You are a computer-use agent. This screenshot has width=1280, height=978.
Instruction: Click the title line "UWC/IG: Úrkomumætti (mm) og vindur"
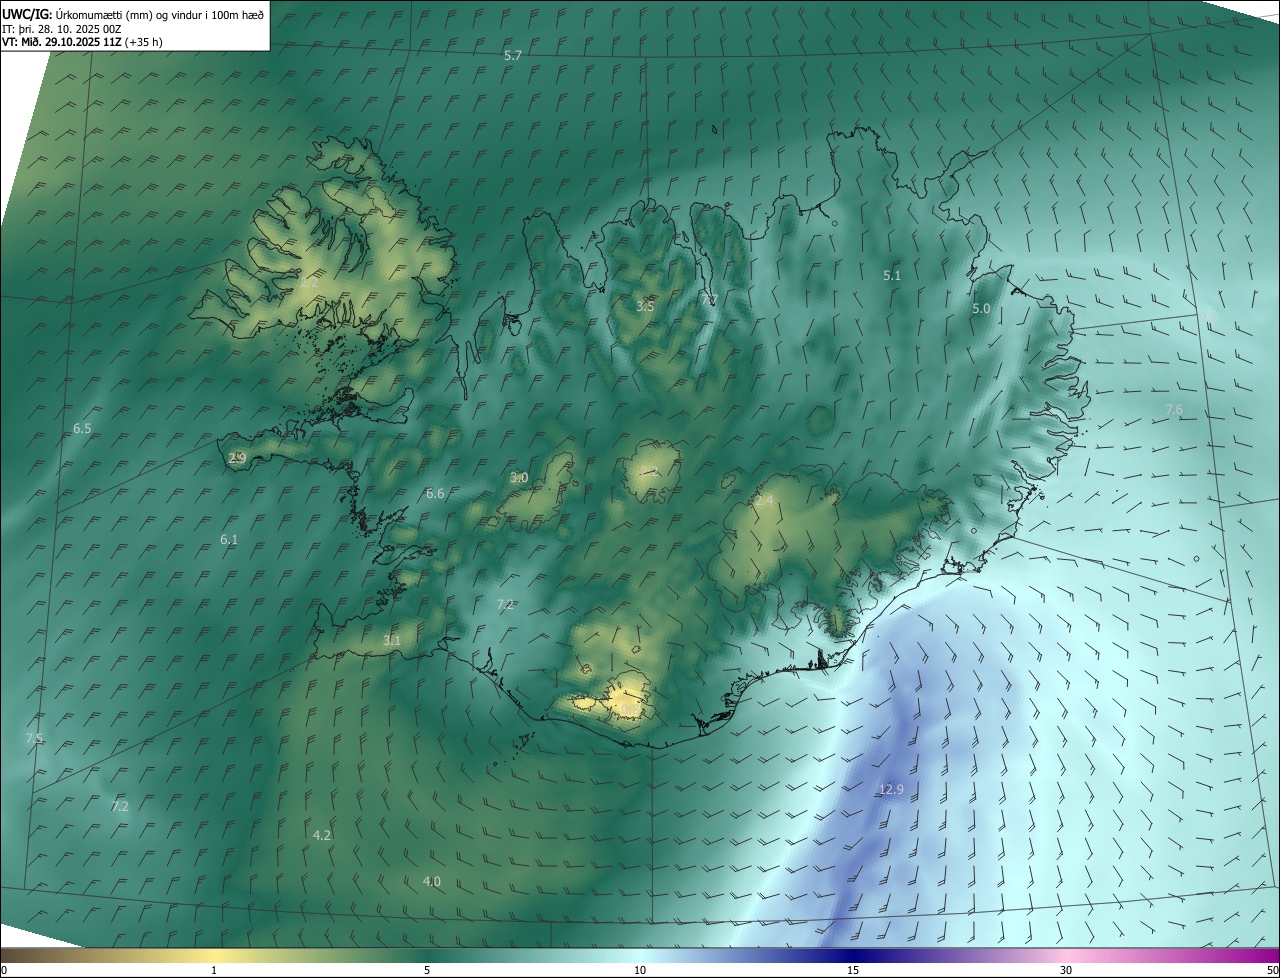pyautogui.click(x=132, y=14)
